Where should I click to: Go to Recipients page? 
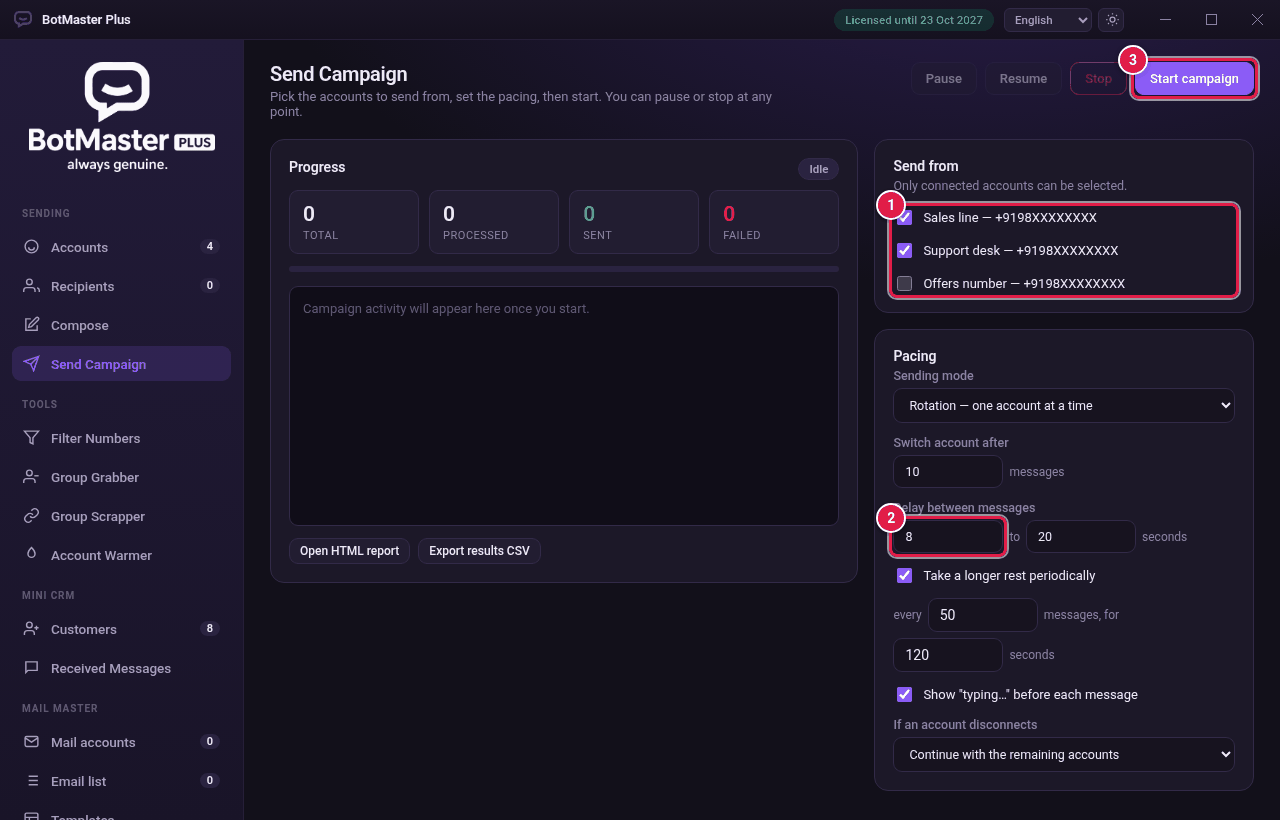[x=121, y=286]
